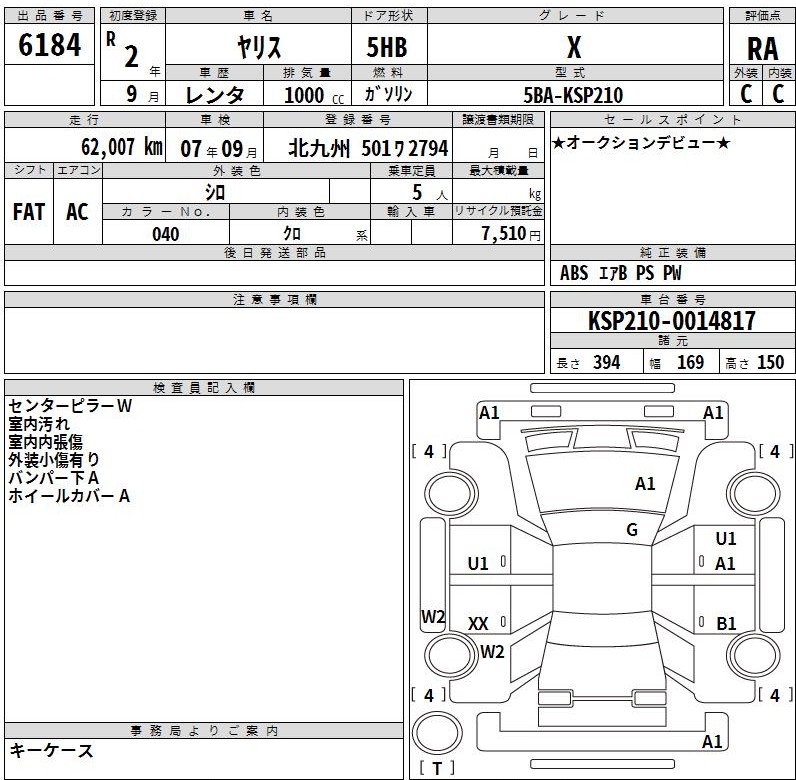The image size is (796, 780).
Task: Click the XX mark on the left rear door
Action: click(478, 624)
